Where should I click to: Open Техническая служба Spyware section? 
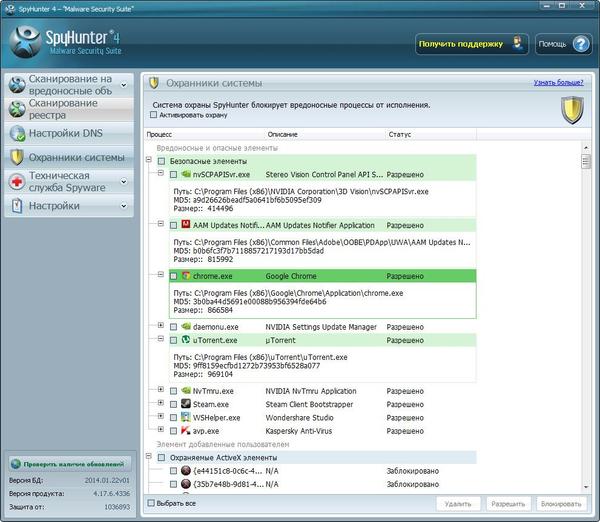coord(69,181)
